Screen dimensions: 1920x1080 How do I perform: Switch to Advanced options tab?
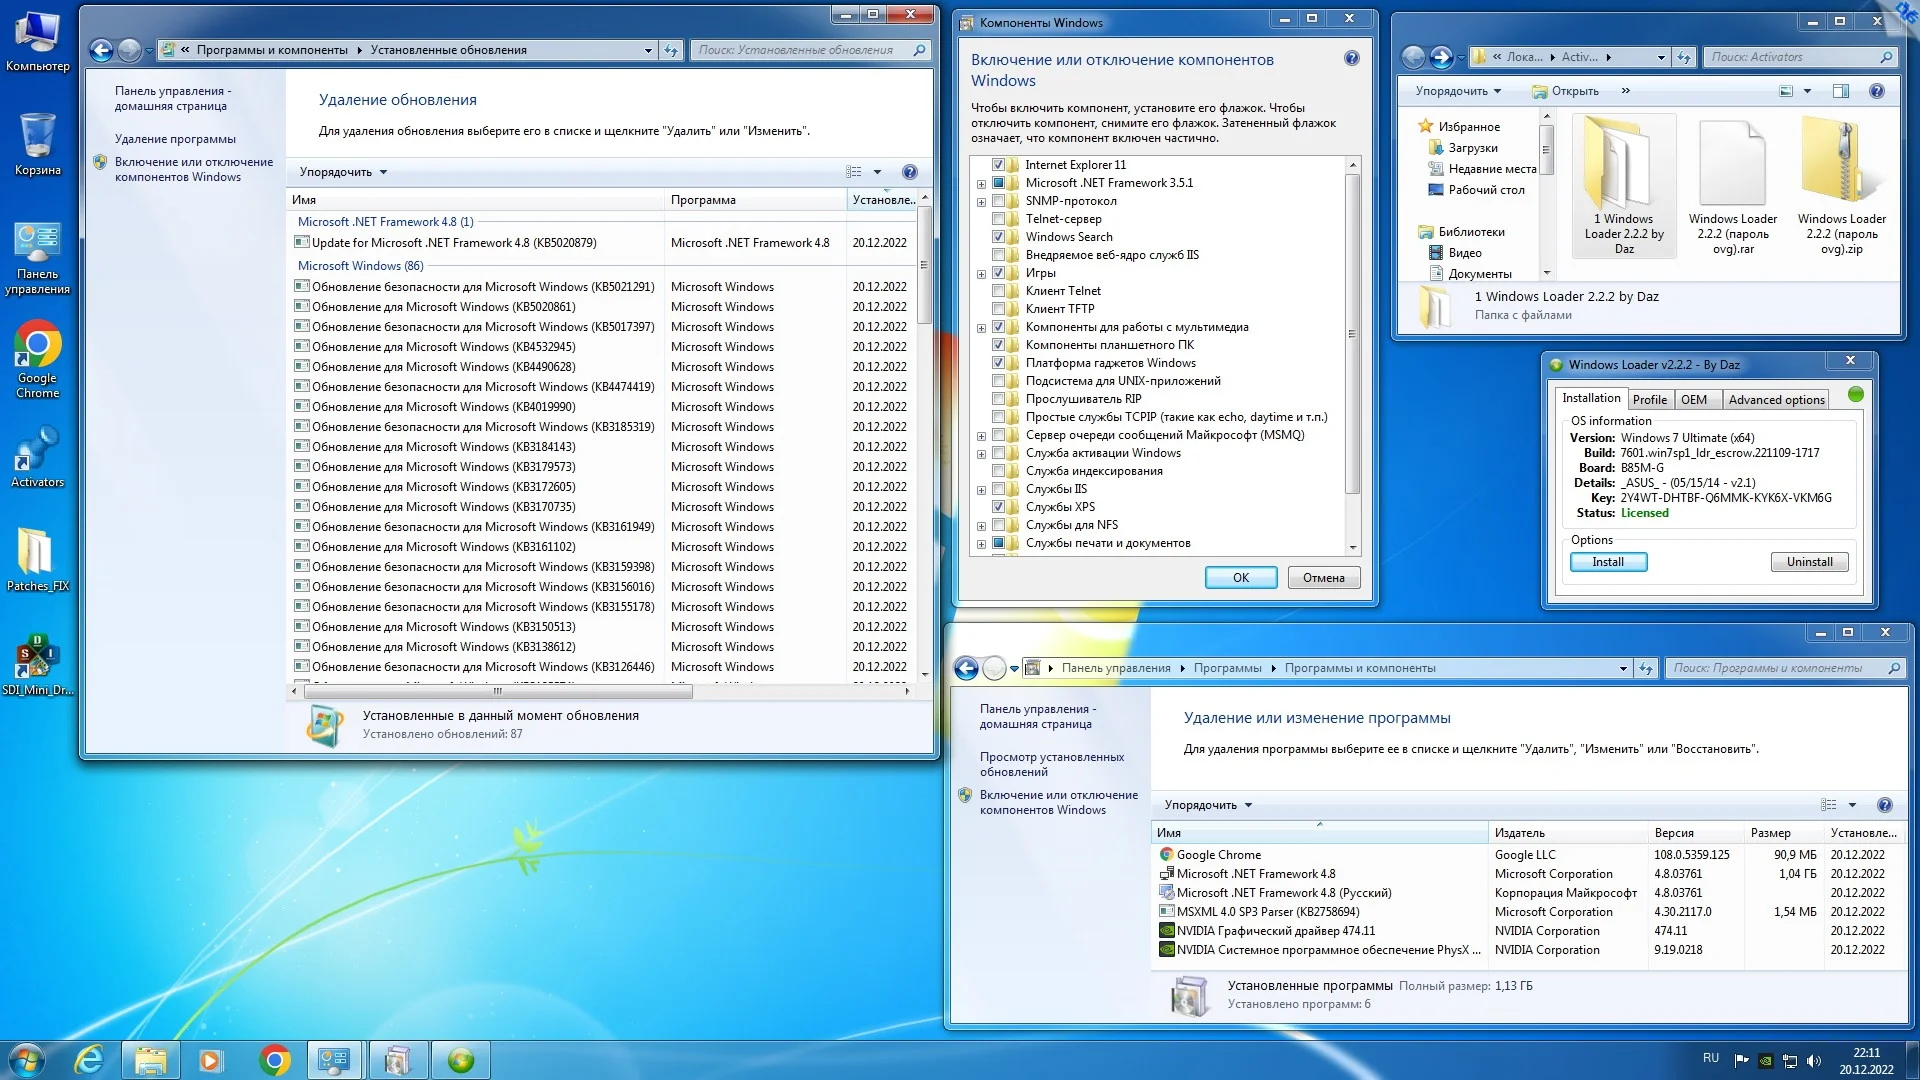(x=1776, y=400)
